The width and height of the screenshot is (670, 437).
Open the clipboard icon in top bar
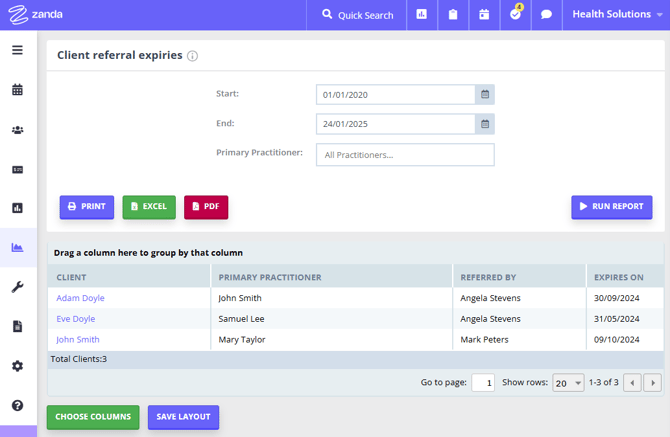point(453,15)
